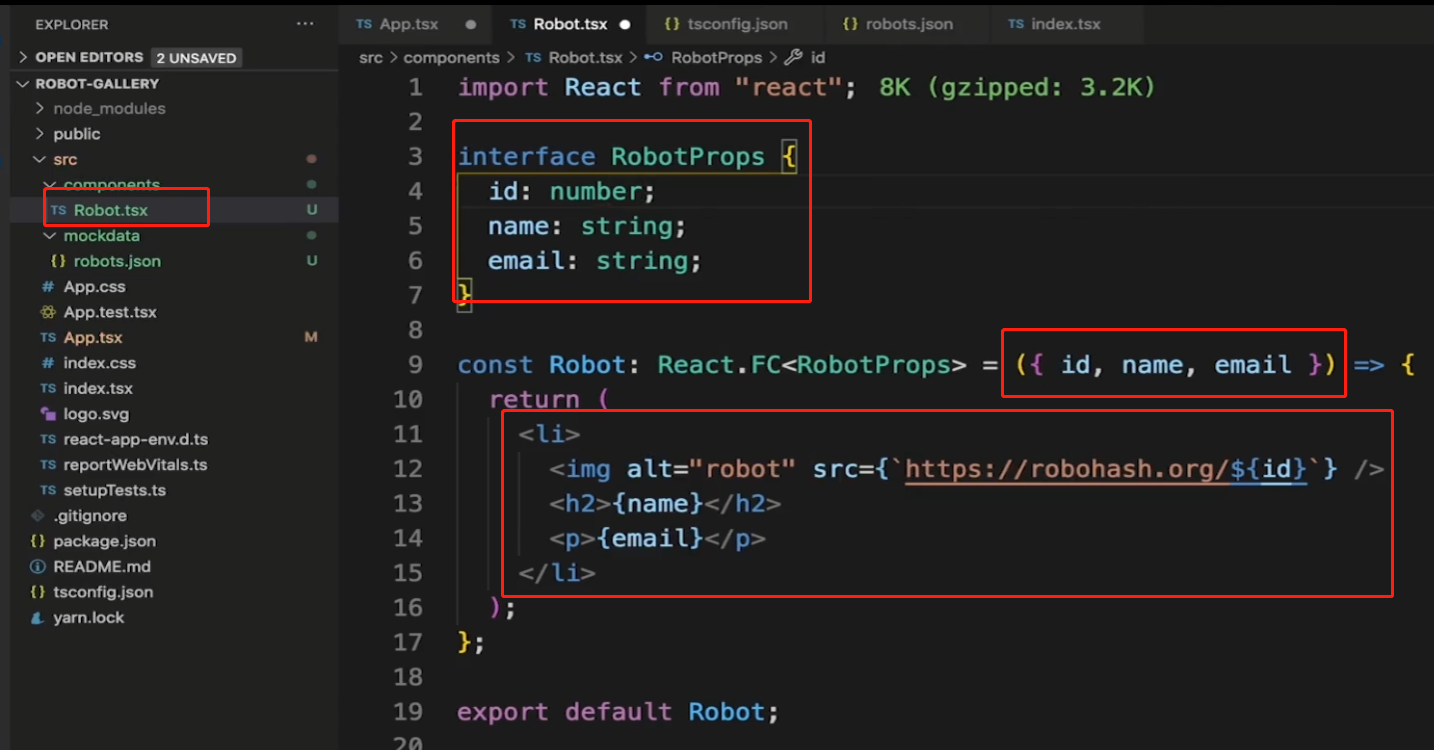Viewport: 1434px width, 750px height.
Task: Open react-app-env.d.ts file
Action: coord(136,439)
